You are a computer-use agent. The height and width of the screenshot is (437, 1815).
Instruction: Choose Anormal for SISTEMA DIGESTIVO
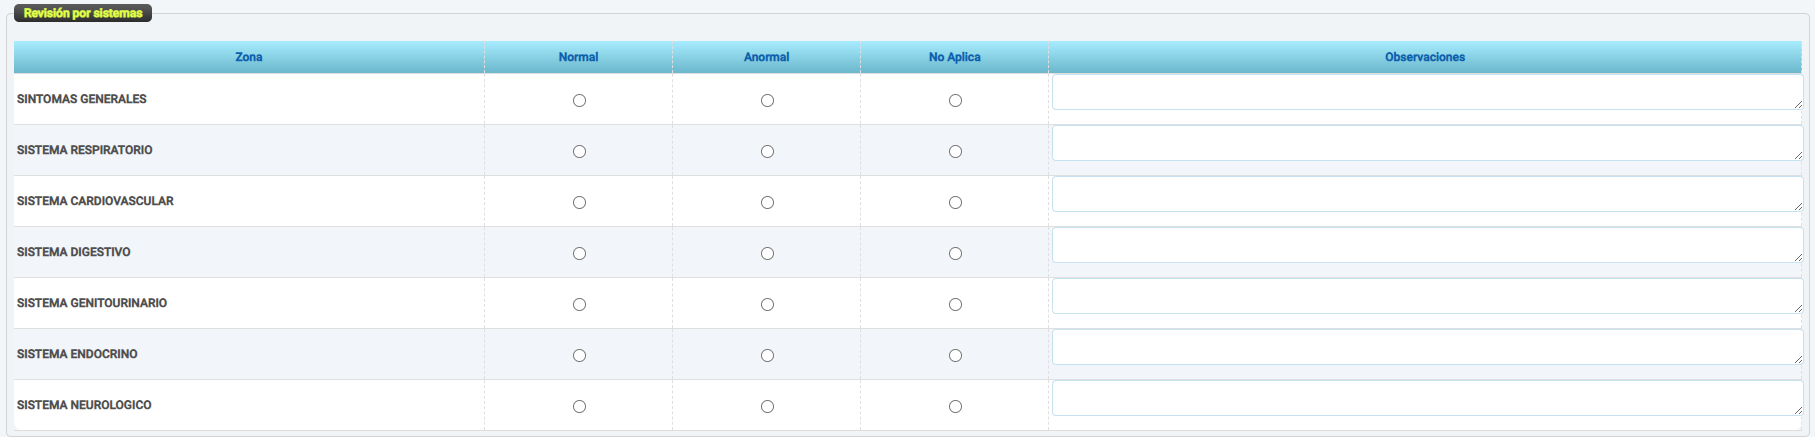[767, 254]
